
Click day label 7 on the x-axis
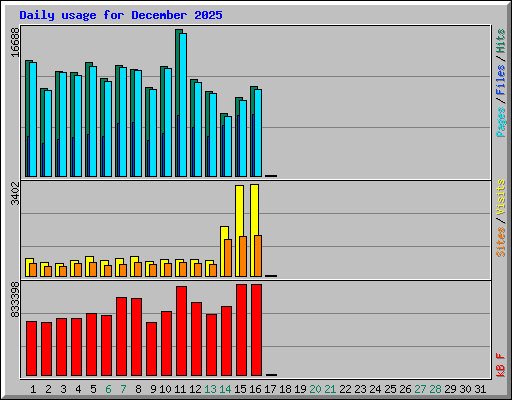pyautogui.click(x=123, y=389)
